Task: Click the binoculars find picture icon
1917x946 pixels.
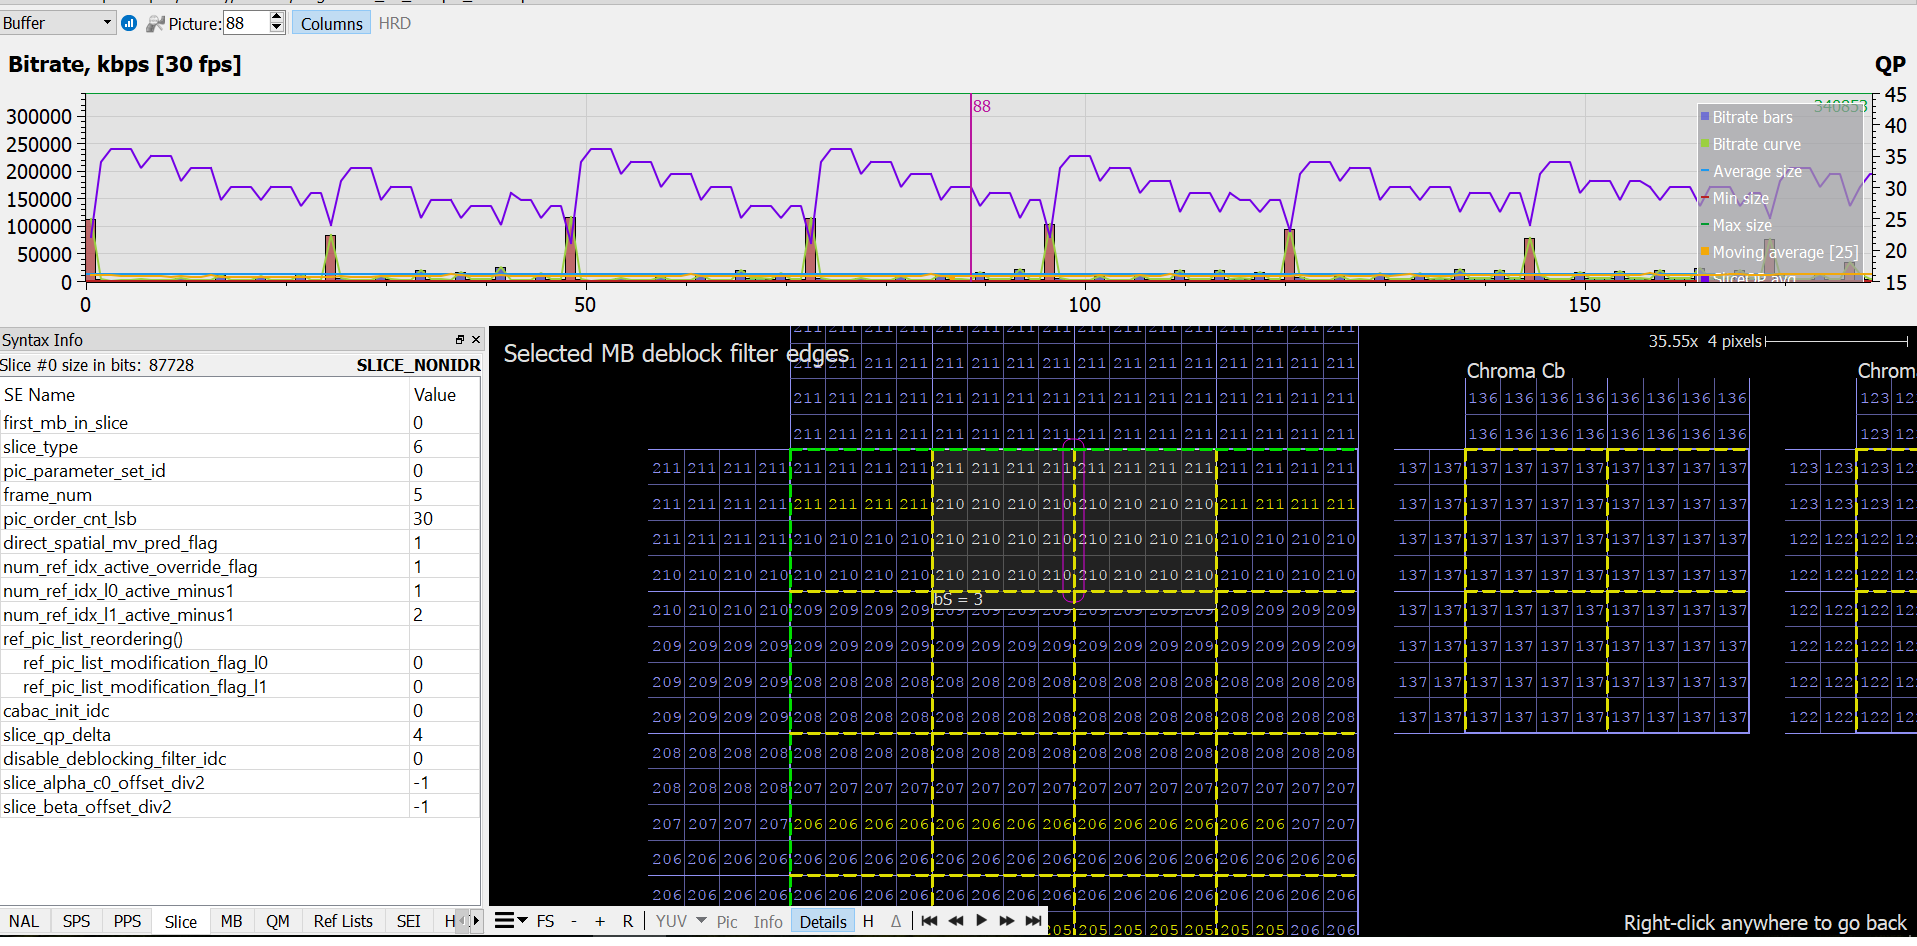Action: 155,23
